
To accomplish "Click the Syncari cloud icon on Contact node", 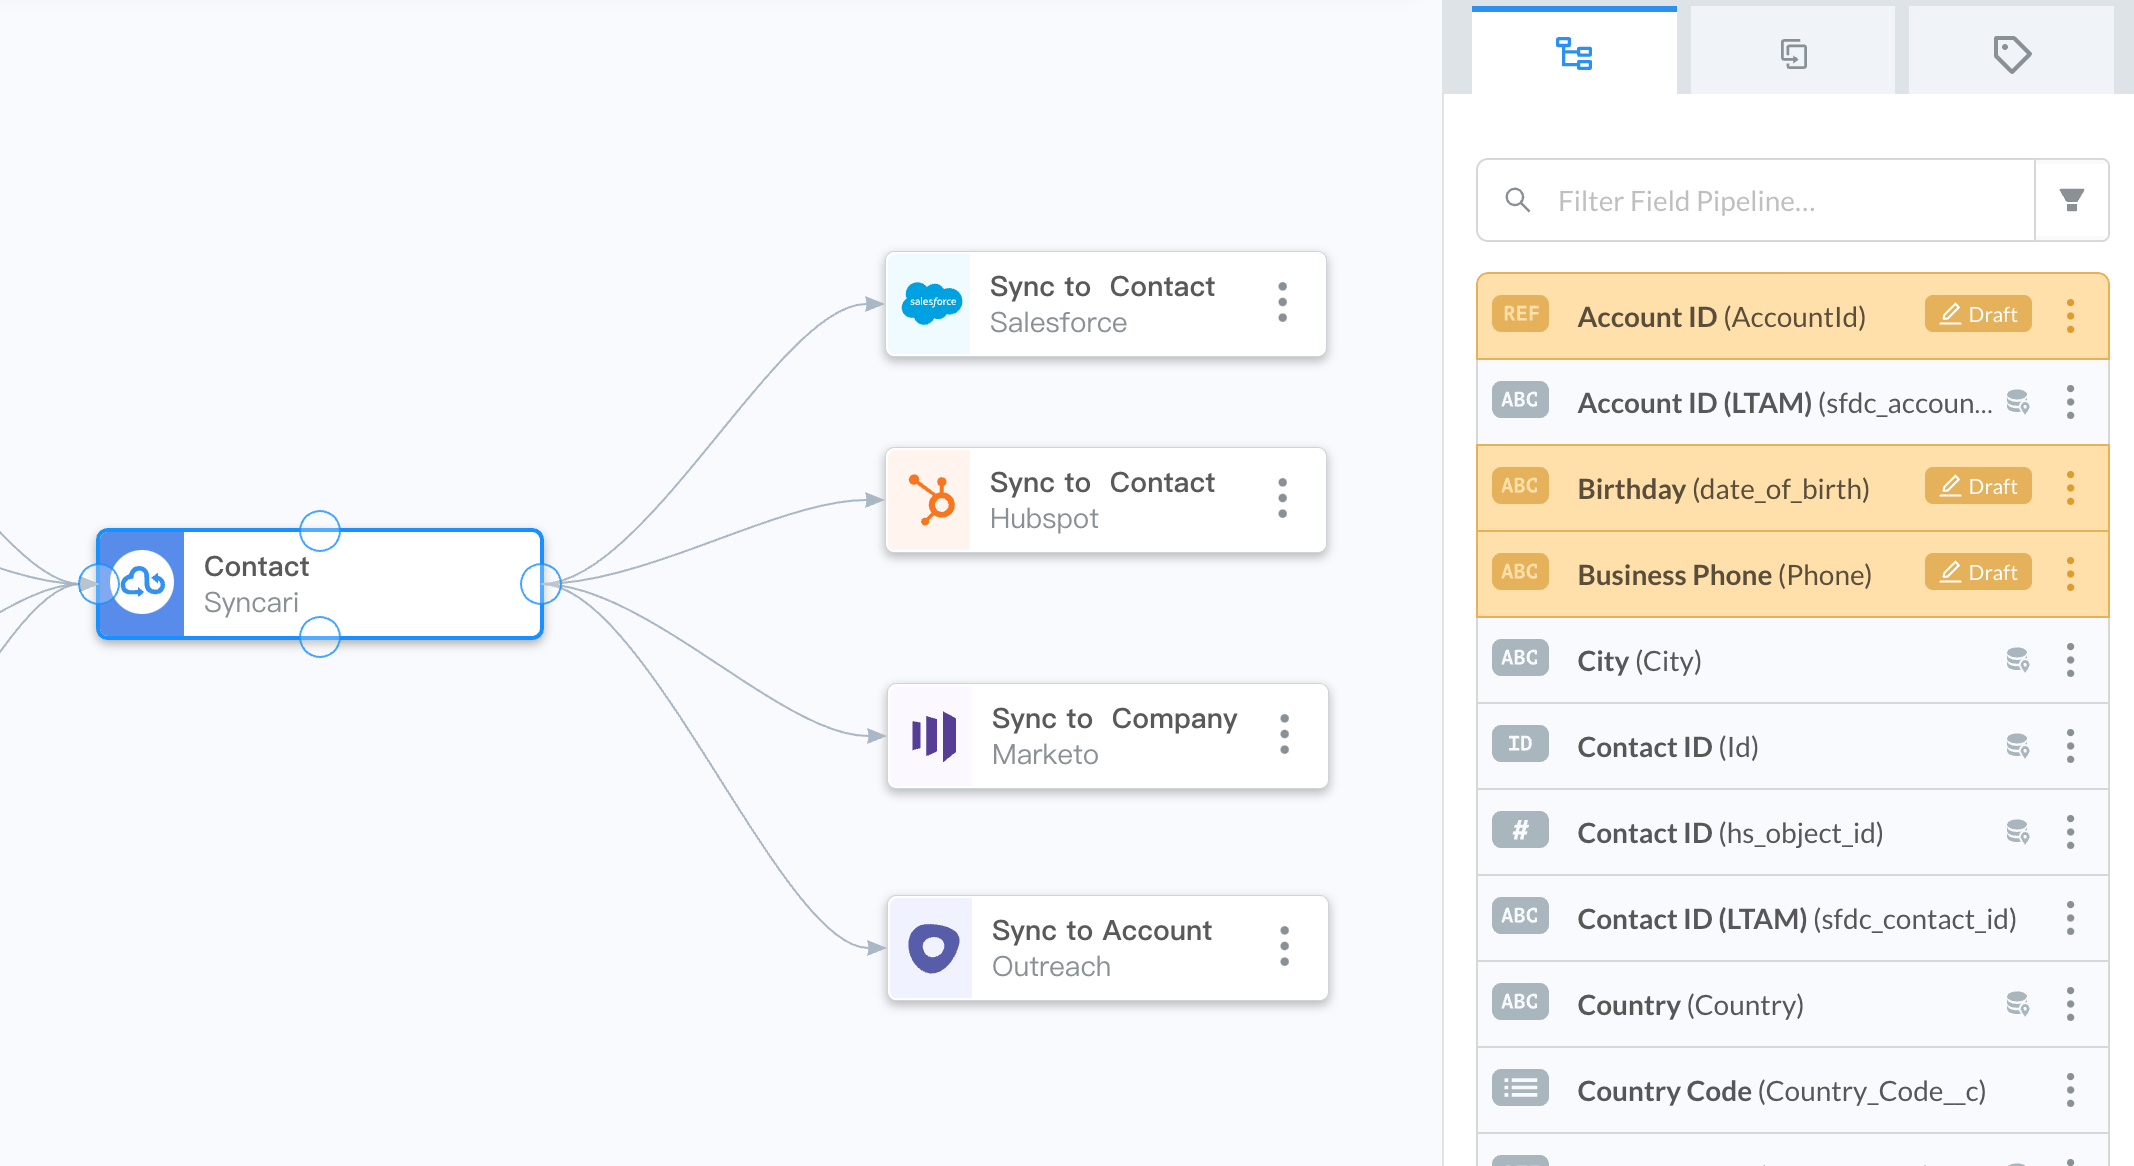I will [142, 582].
